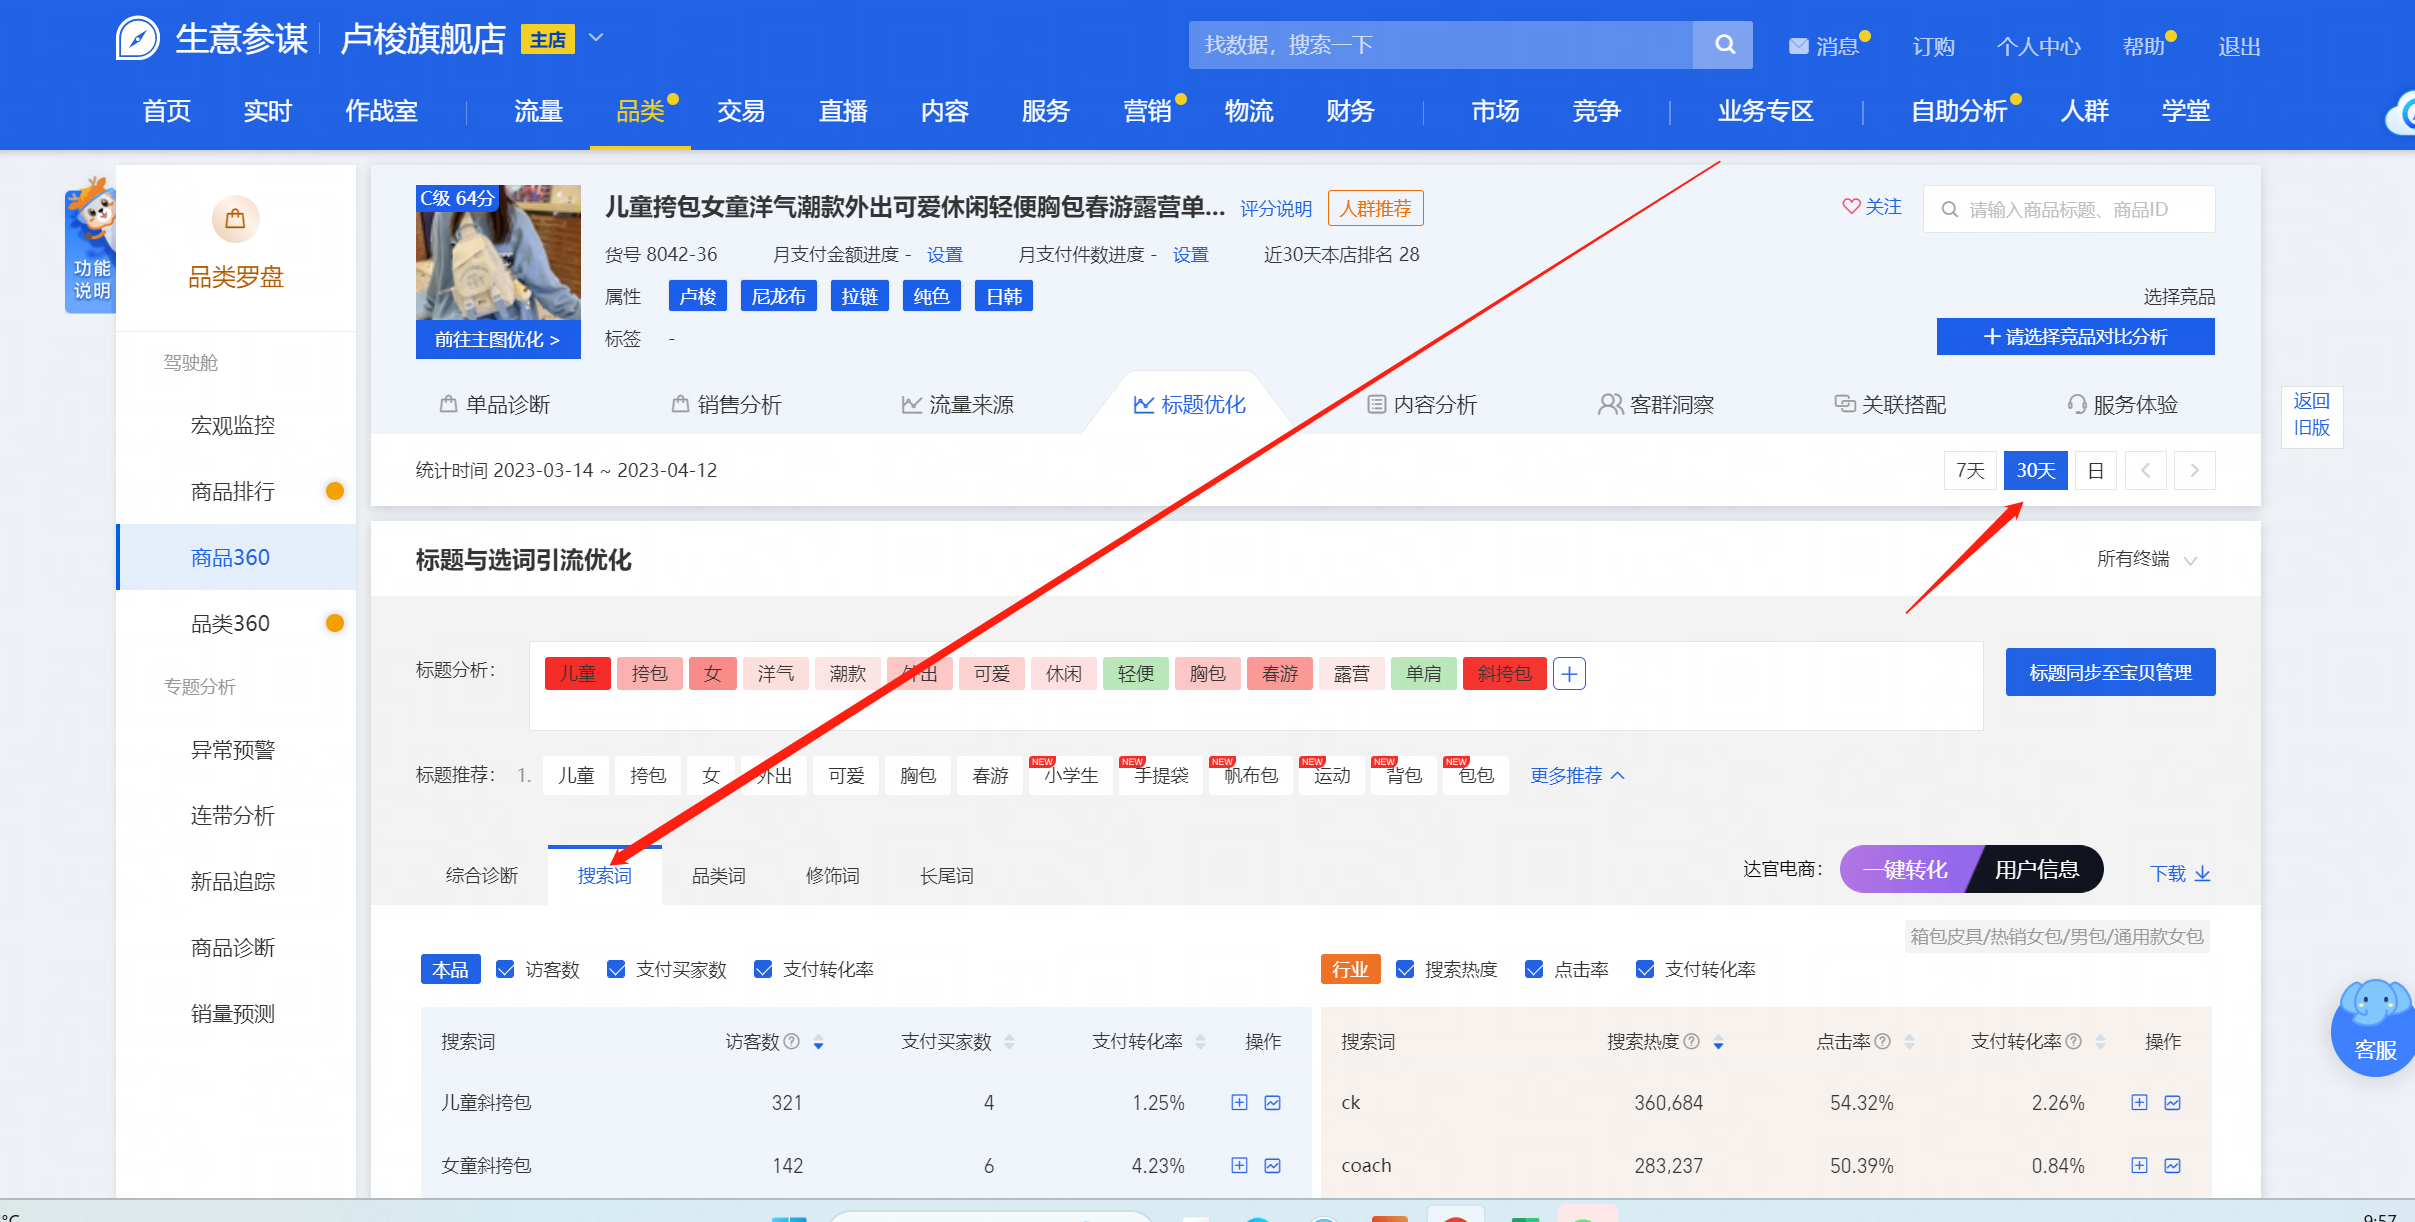
Task: Select red 儿童 title keyword tag
Action: pyautogui.click(x=577, y=674)
